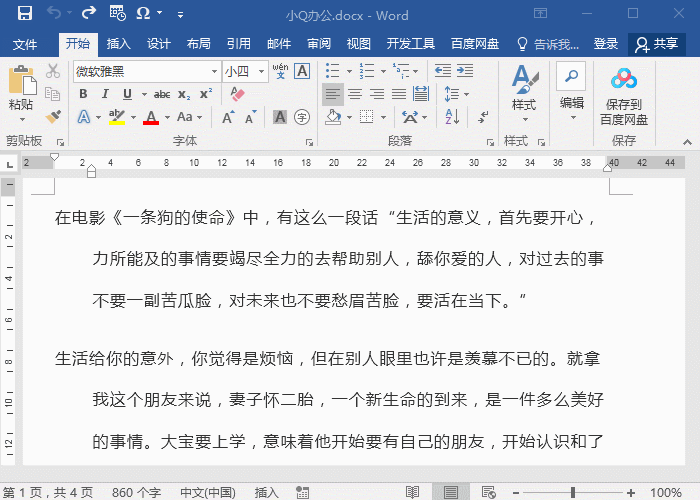Click the 共享 share button

[x=655, y=44]
